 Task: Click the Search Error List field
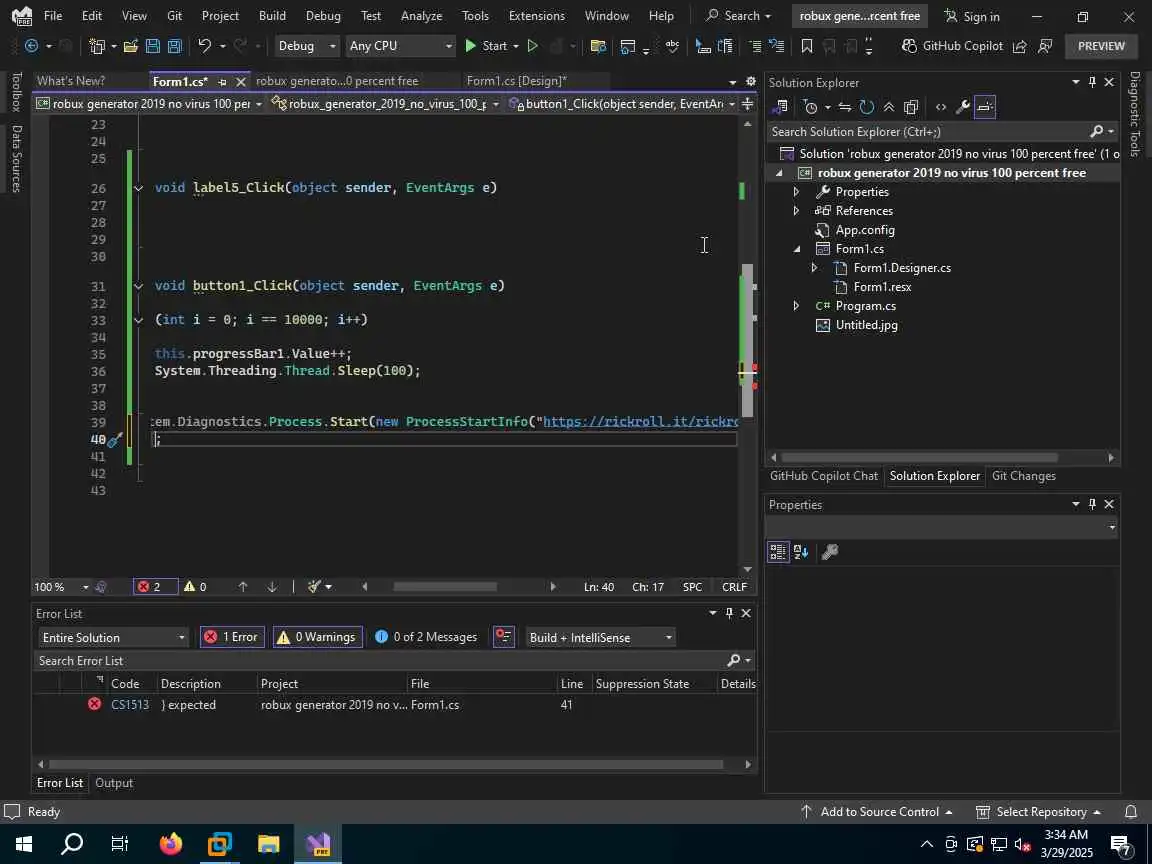point(379,660)
